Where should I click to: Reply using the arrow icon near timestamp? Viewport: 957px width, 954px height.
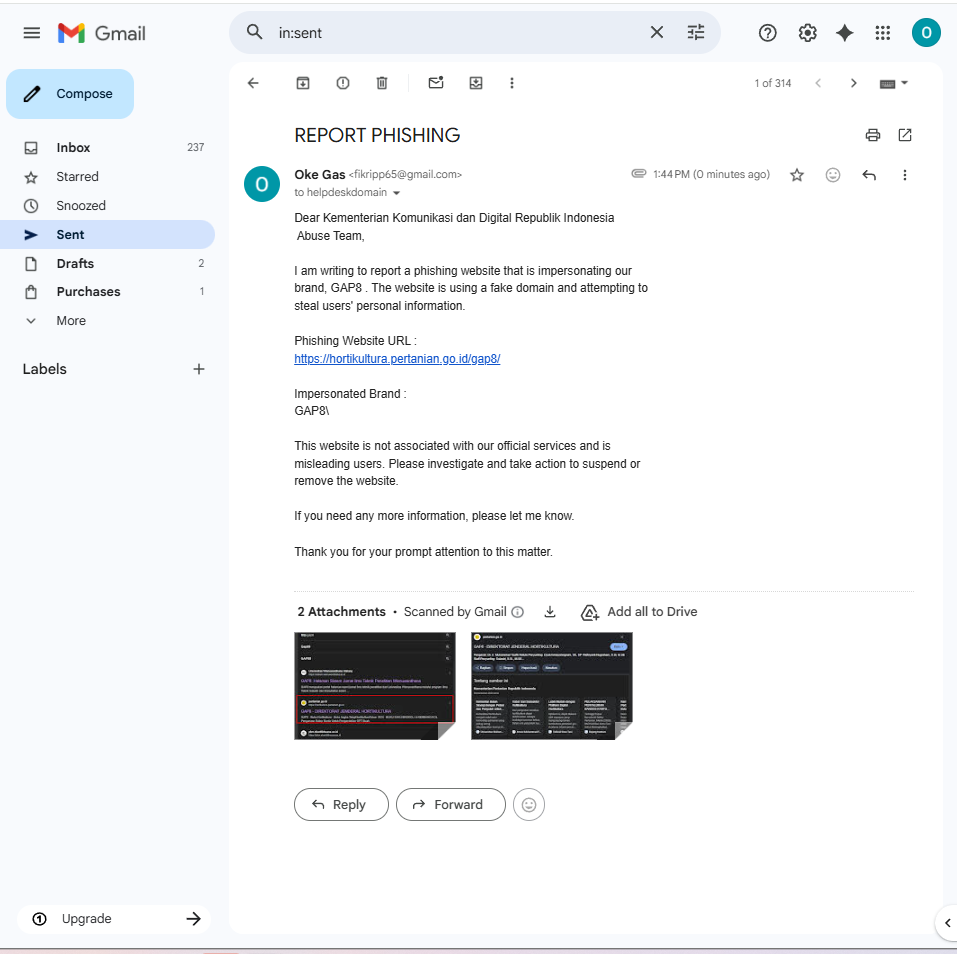coord(869,175)
